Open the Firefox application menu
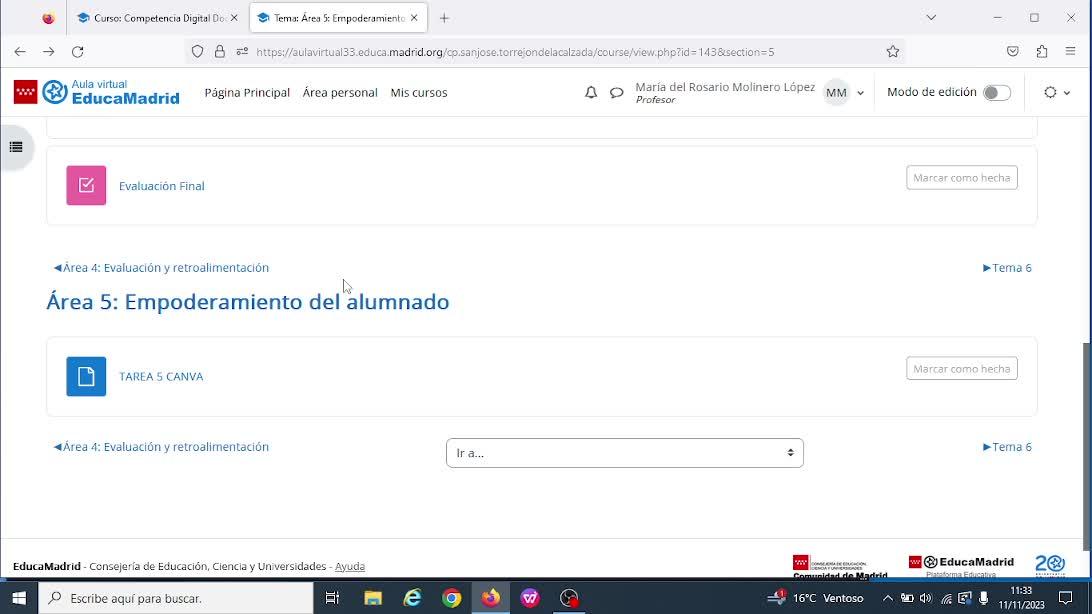The width and height of the screenshot is (1092, 614). (x=1070, y=52)
